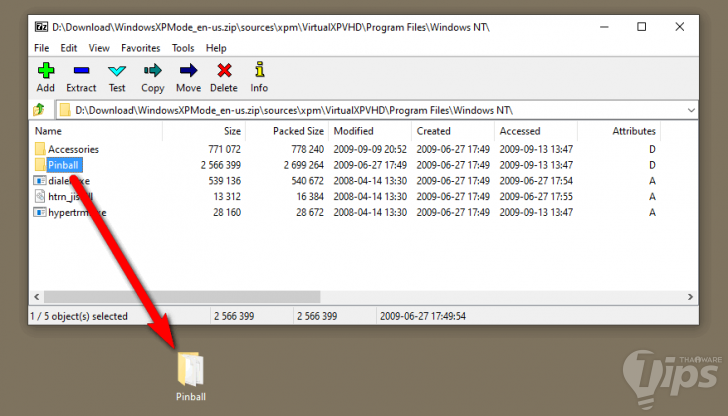Click packed size 778 240
728x416 pixels.
307,149
